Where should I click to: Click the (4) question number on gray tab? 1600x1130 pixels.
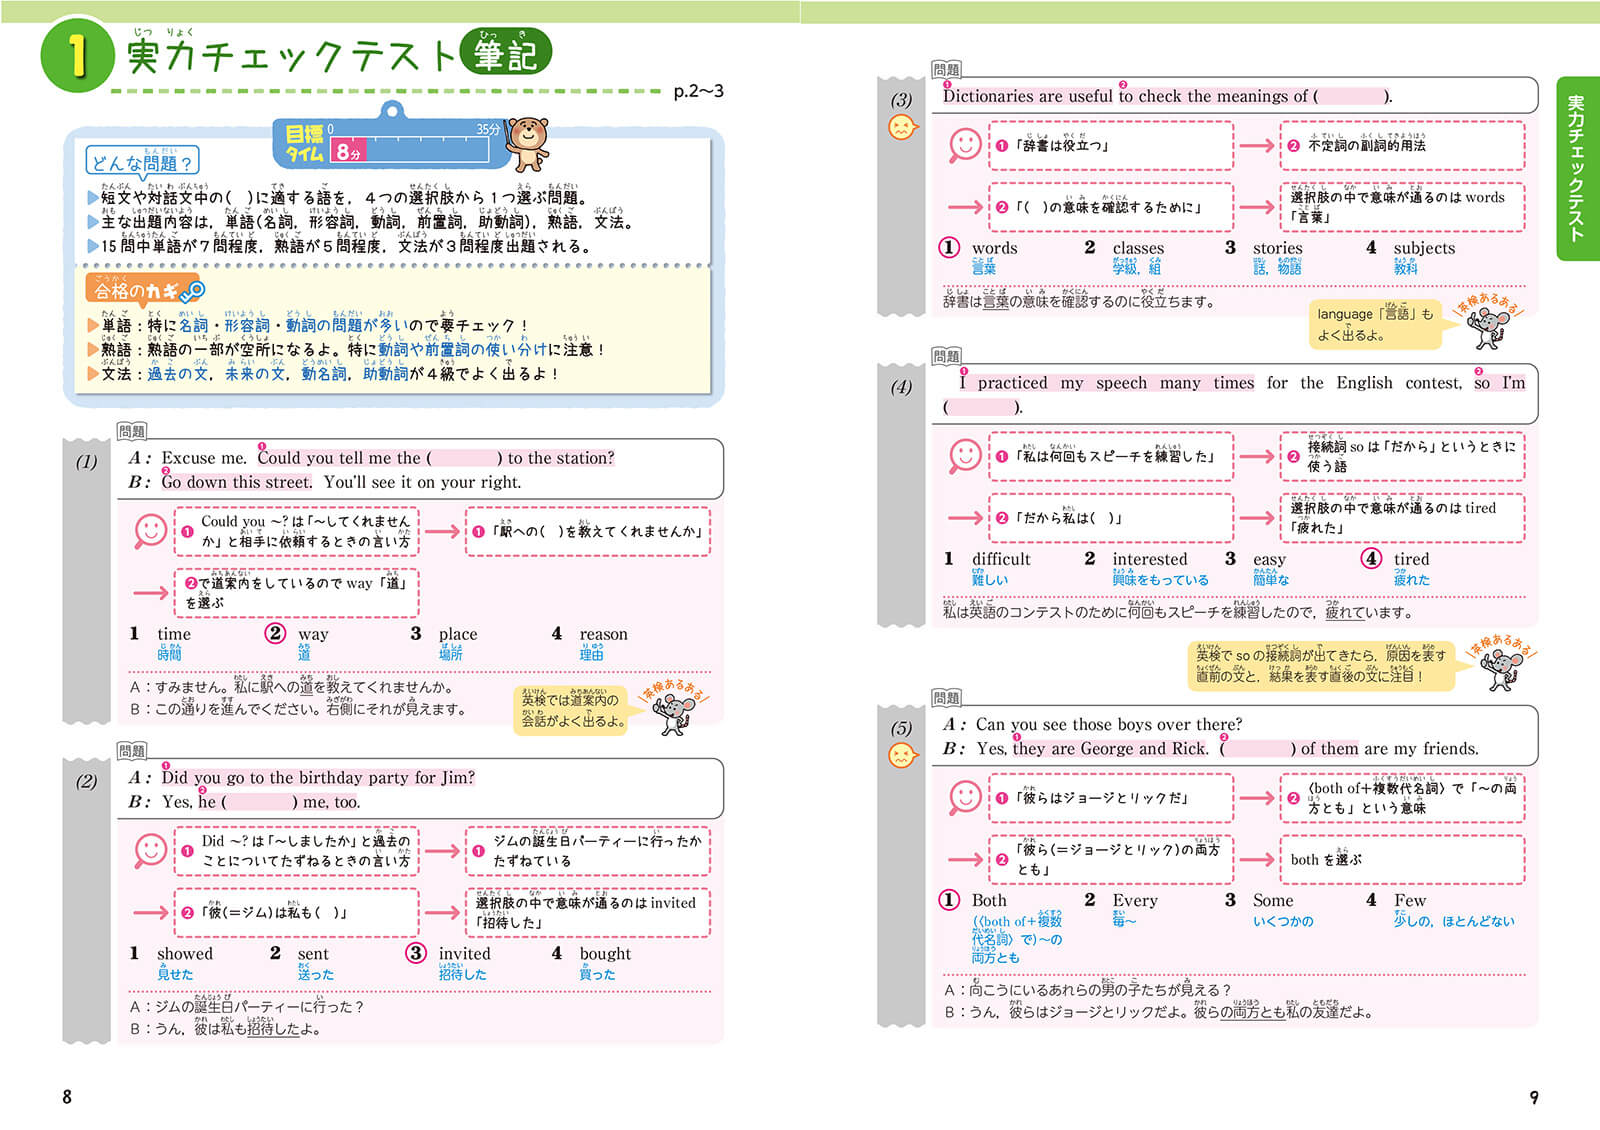(x=901, y=387)
